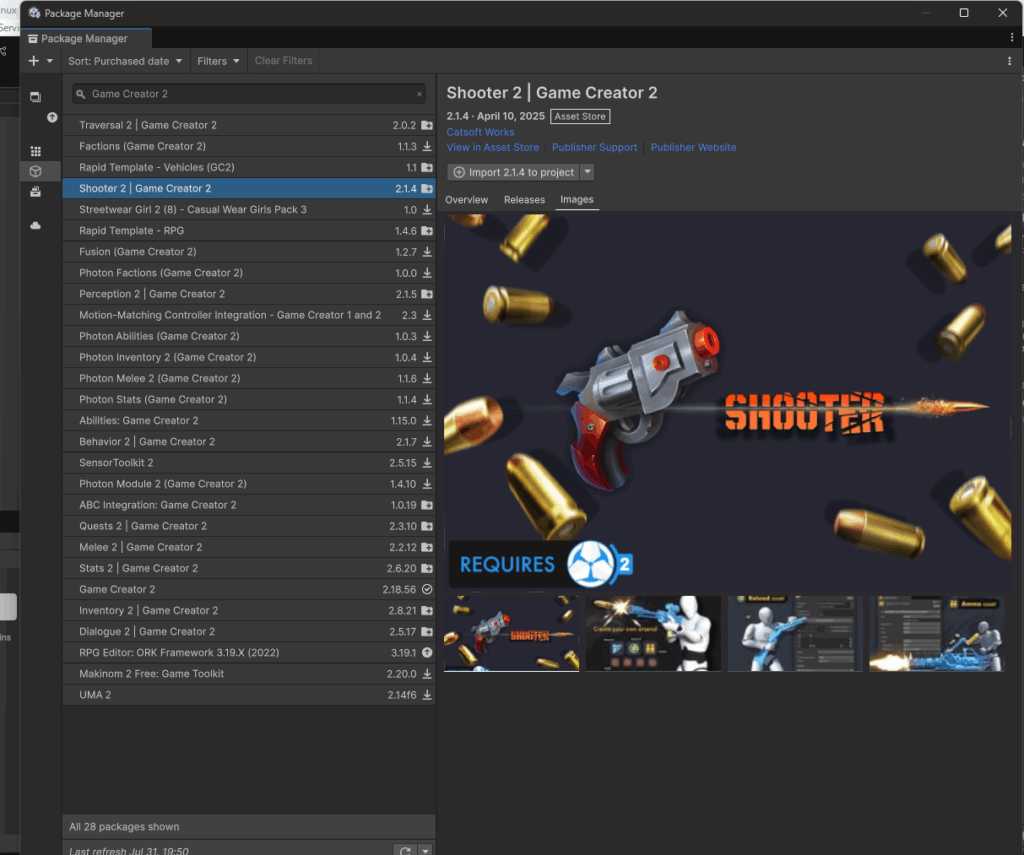Open the Sort: Purchased date dropdown
Screen dimensions: 1024x855
point(125,61)
